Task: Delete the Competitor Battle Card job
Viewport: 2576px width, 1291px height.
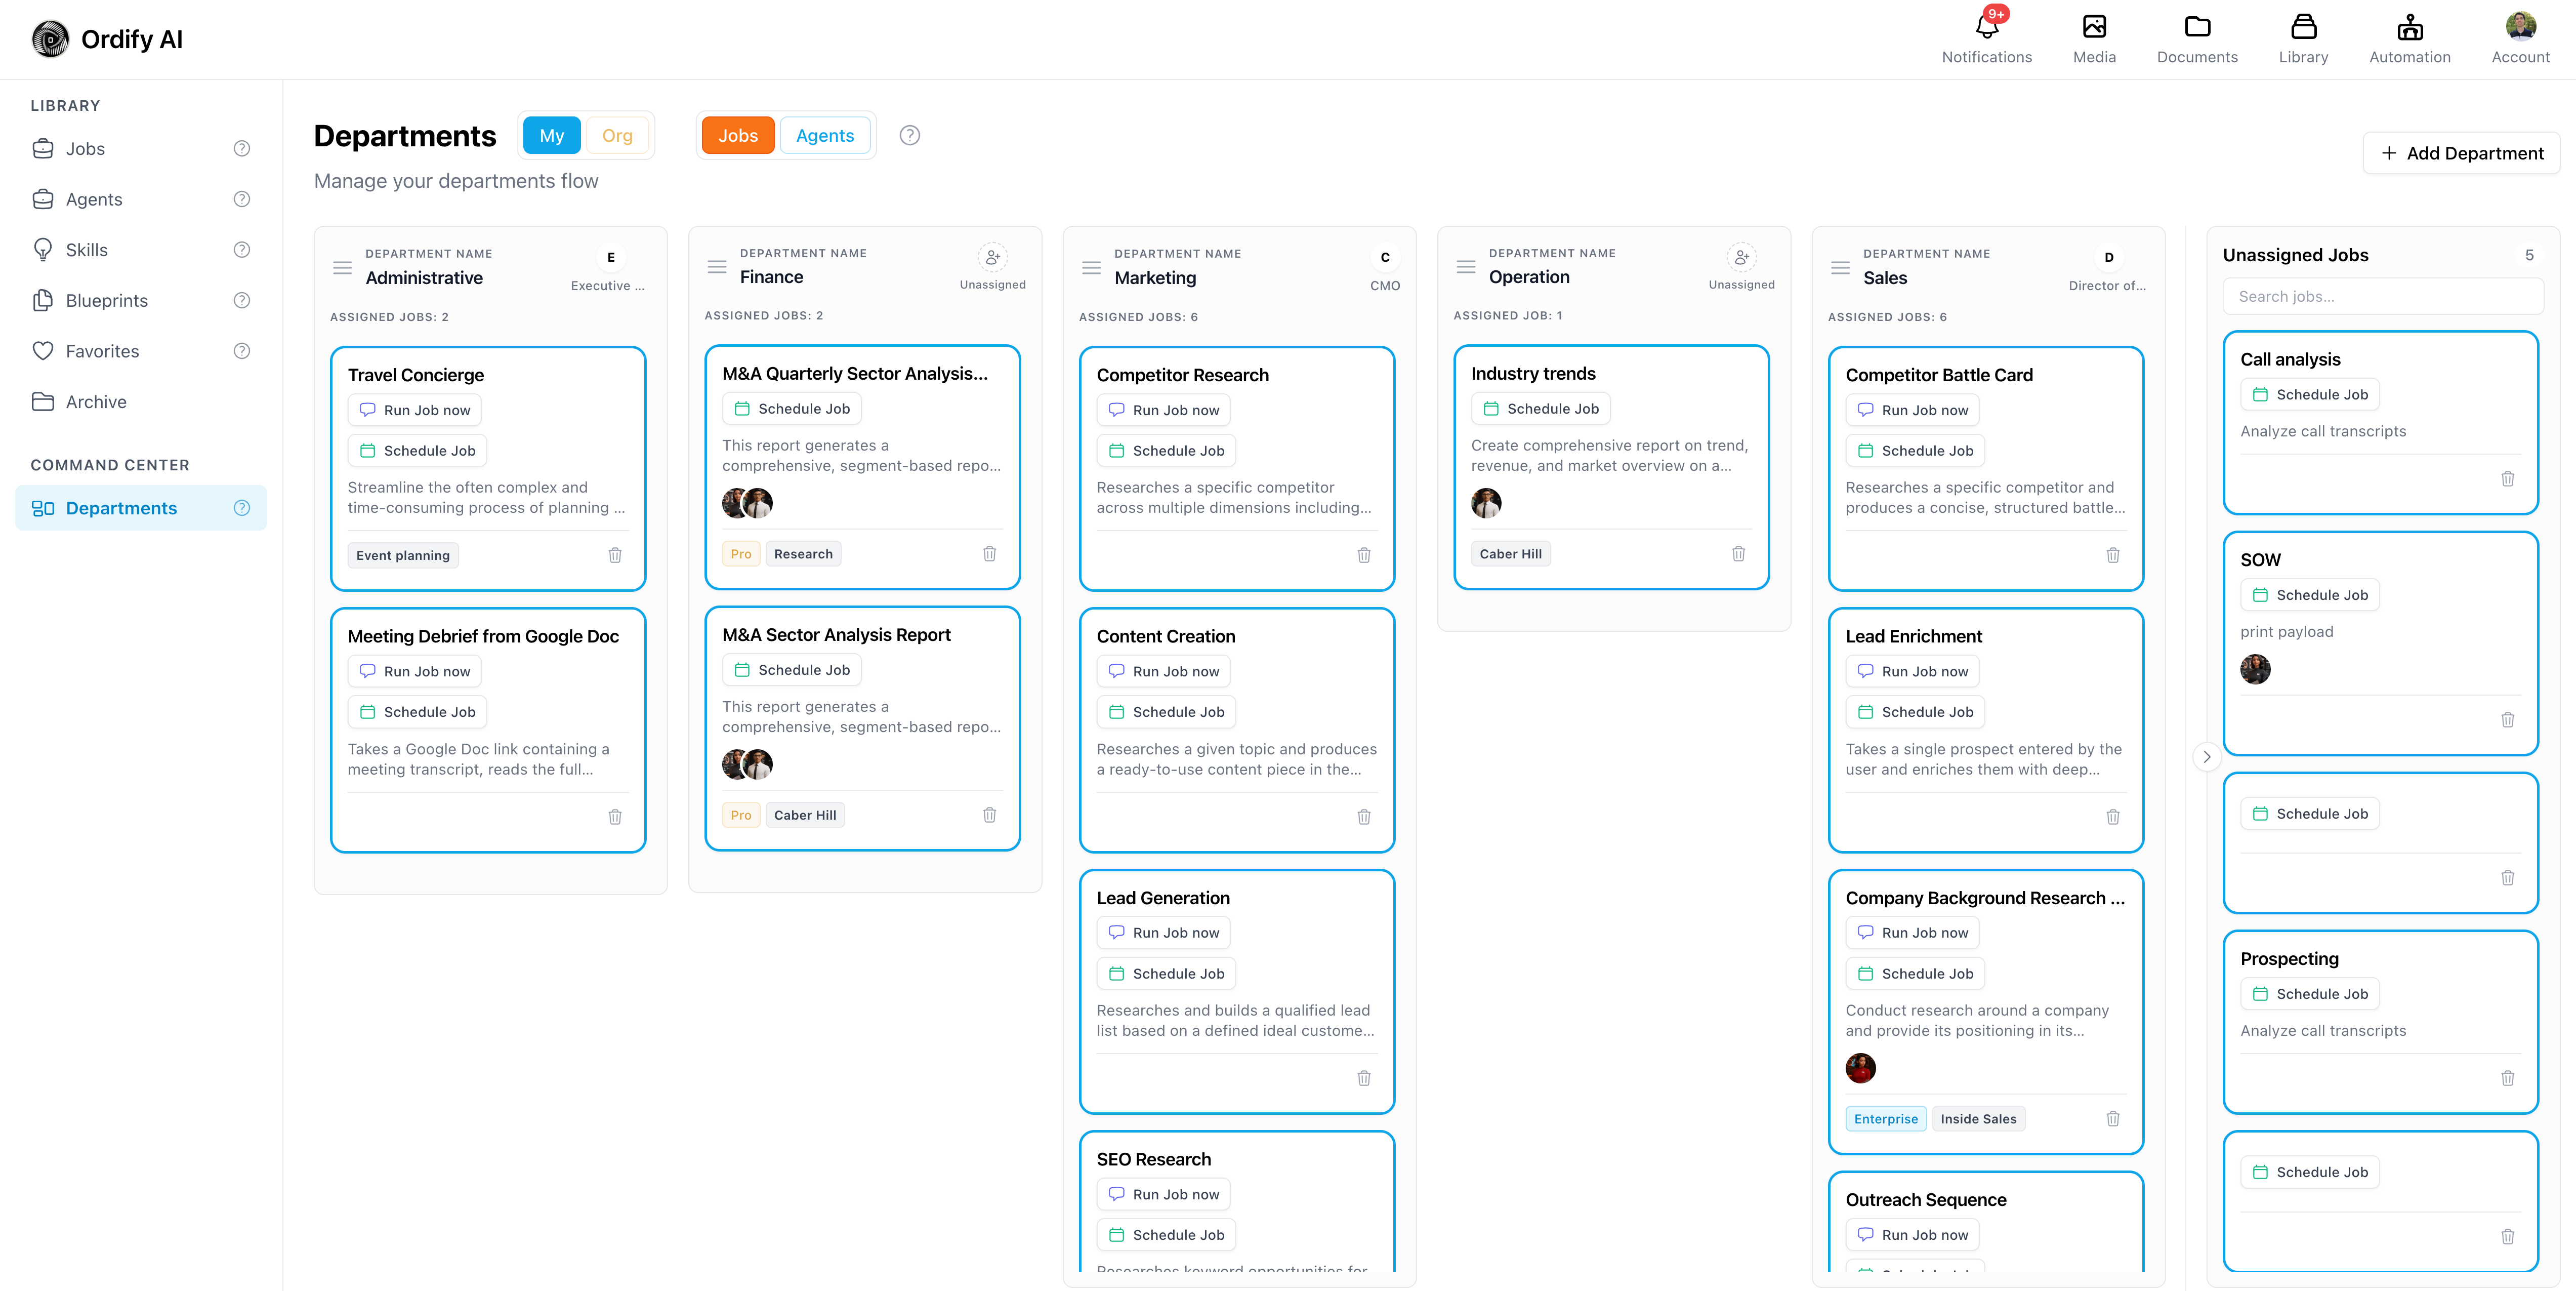Action: (2113, 555)
